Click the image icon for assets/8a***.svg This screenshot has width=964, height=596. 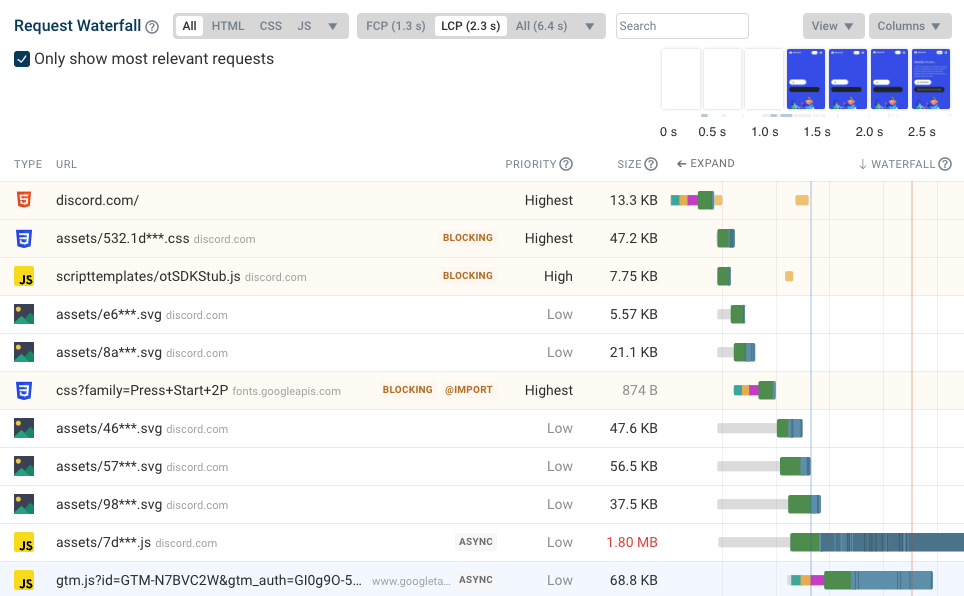click(24, 352)
